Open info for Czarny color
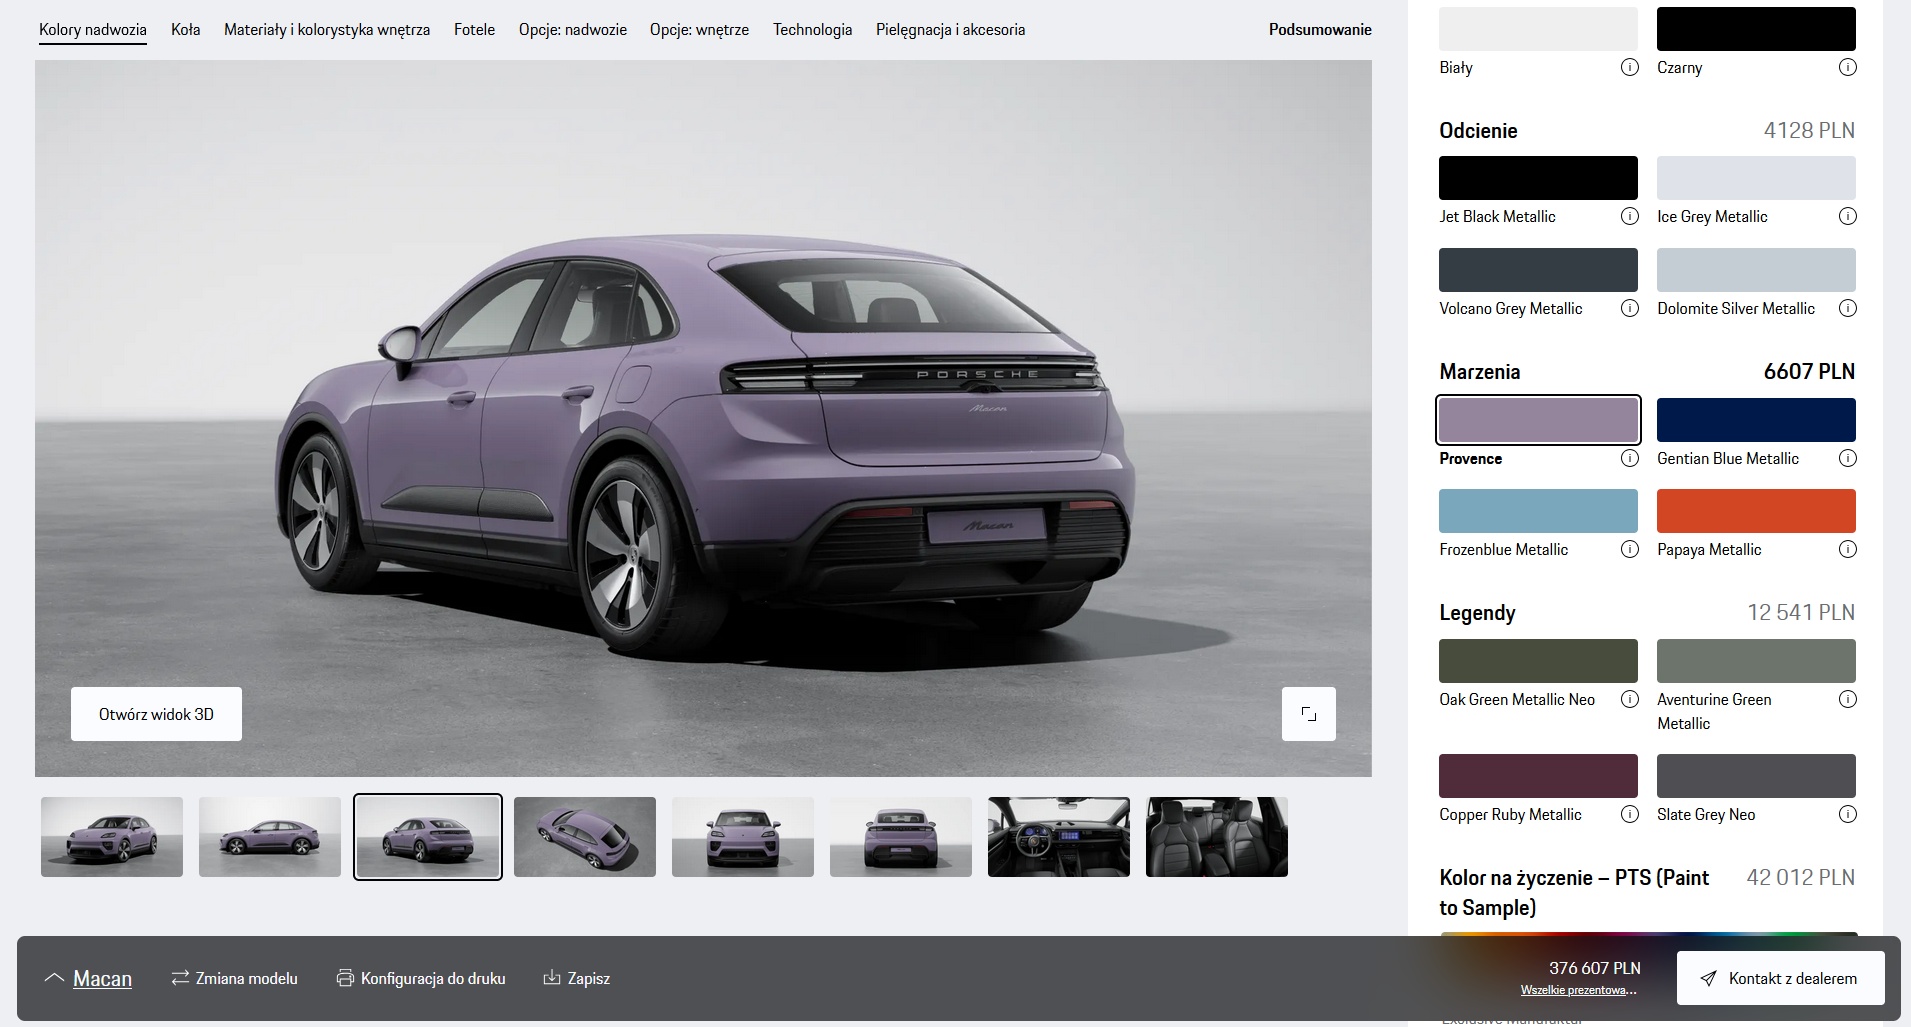Screen dimensions: 1911x1027 pyautogui.click(x=1847, y=67)
